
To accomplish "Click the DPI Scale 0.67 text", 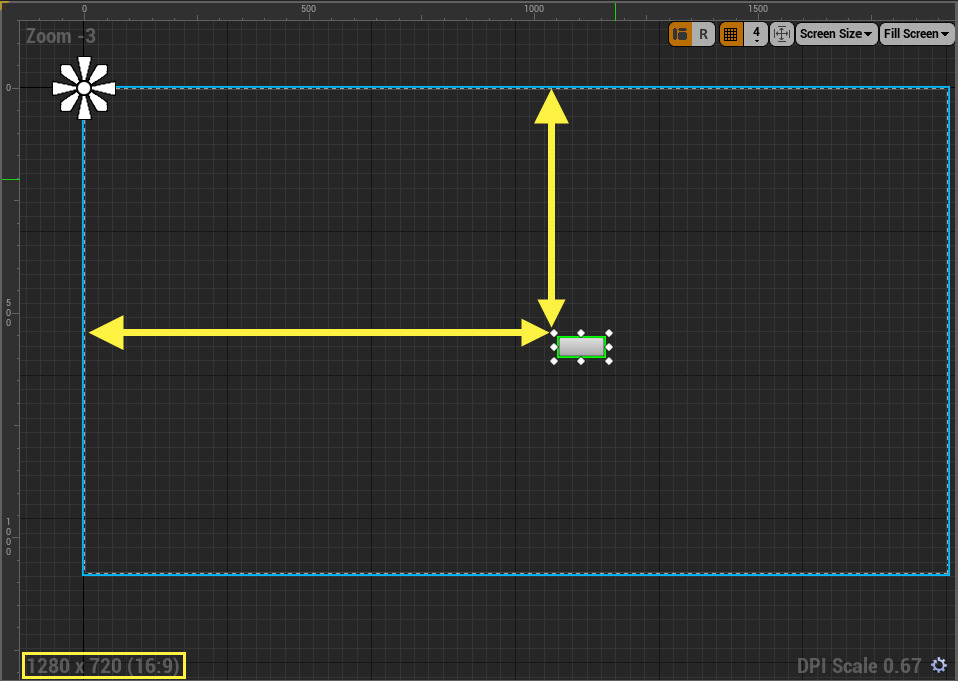I will (x=858, y=665).
